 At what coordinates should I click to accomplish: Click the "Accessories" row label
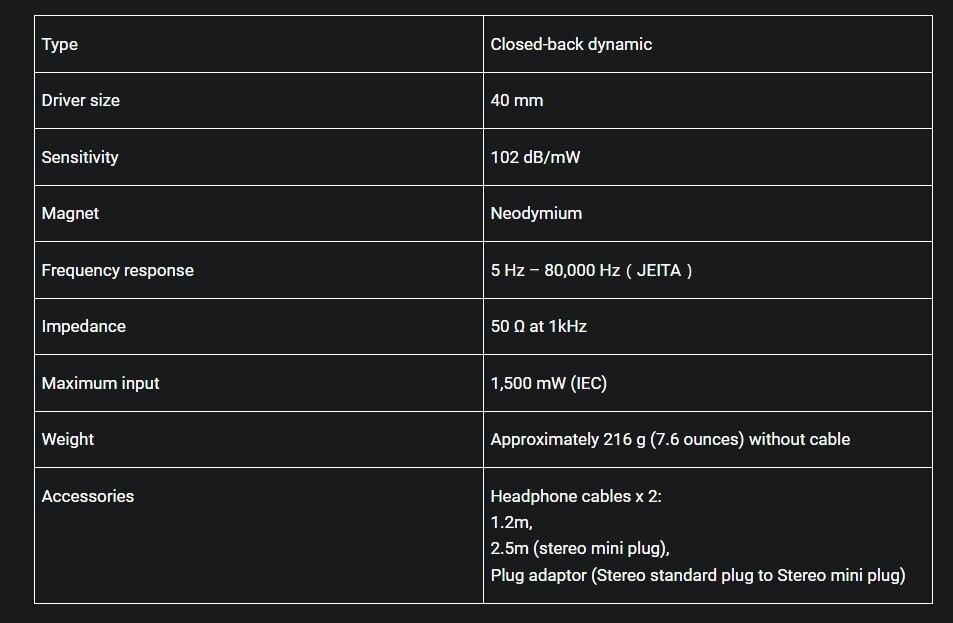88,496
